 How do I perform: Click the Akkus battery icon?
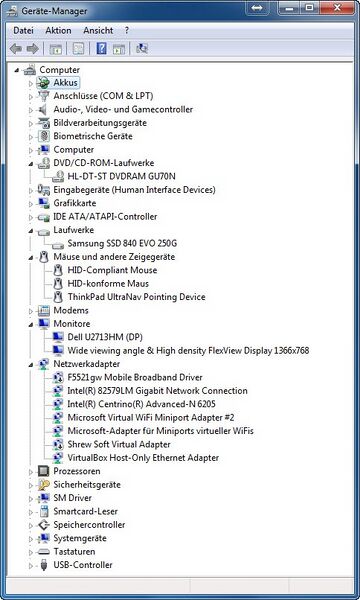(44, 82)
